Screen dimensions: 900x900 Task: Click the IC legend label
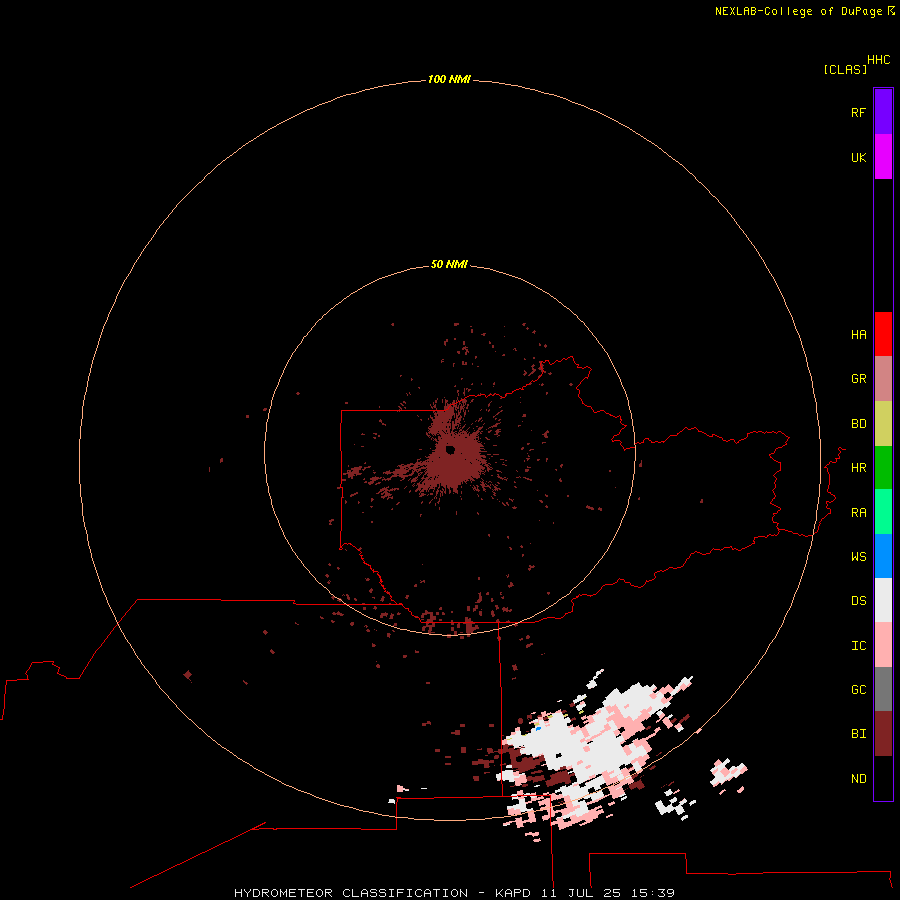(858, 646)
